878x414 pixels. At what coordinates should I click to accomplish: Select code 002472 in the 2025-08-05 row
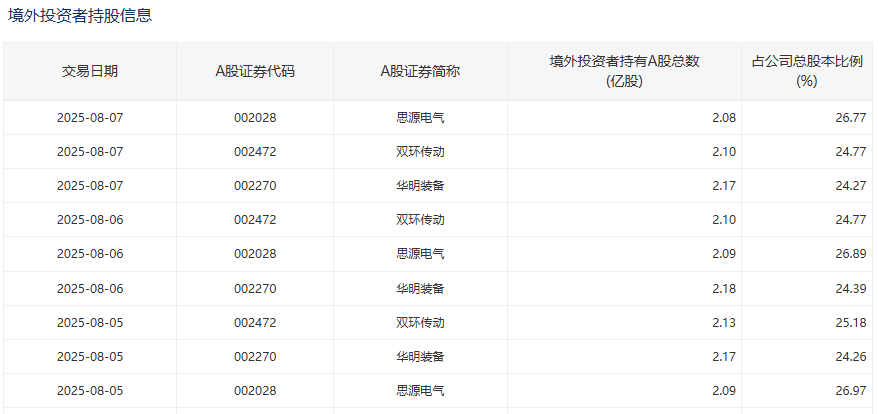point(255,322)
